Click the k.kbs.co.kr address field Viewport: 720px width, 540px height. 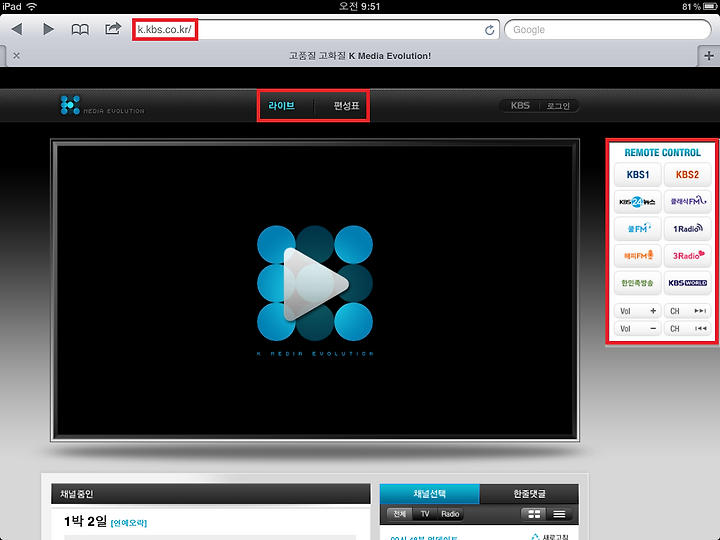click(x=316, y=30)
